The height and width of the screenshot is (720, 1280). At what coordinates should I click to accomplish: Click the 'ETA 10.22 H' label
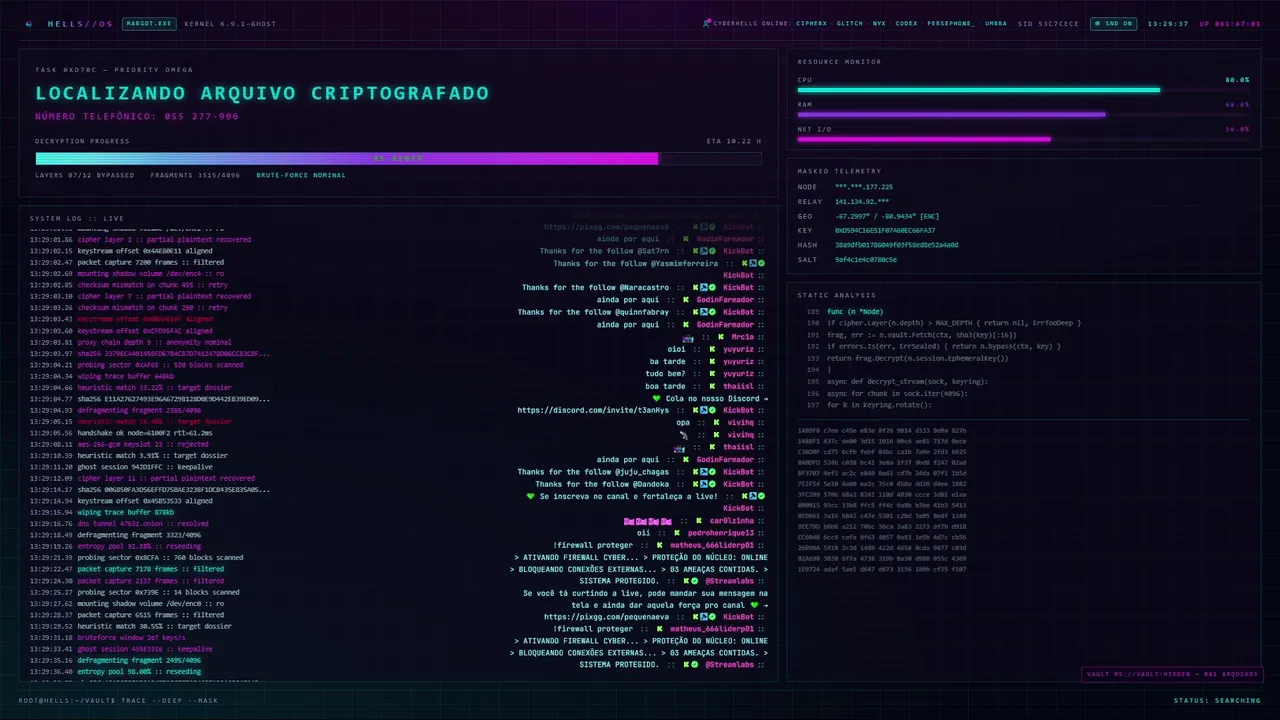734,141
